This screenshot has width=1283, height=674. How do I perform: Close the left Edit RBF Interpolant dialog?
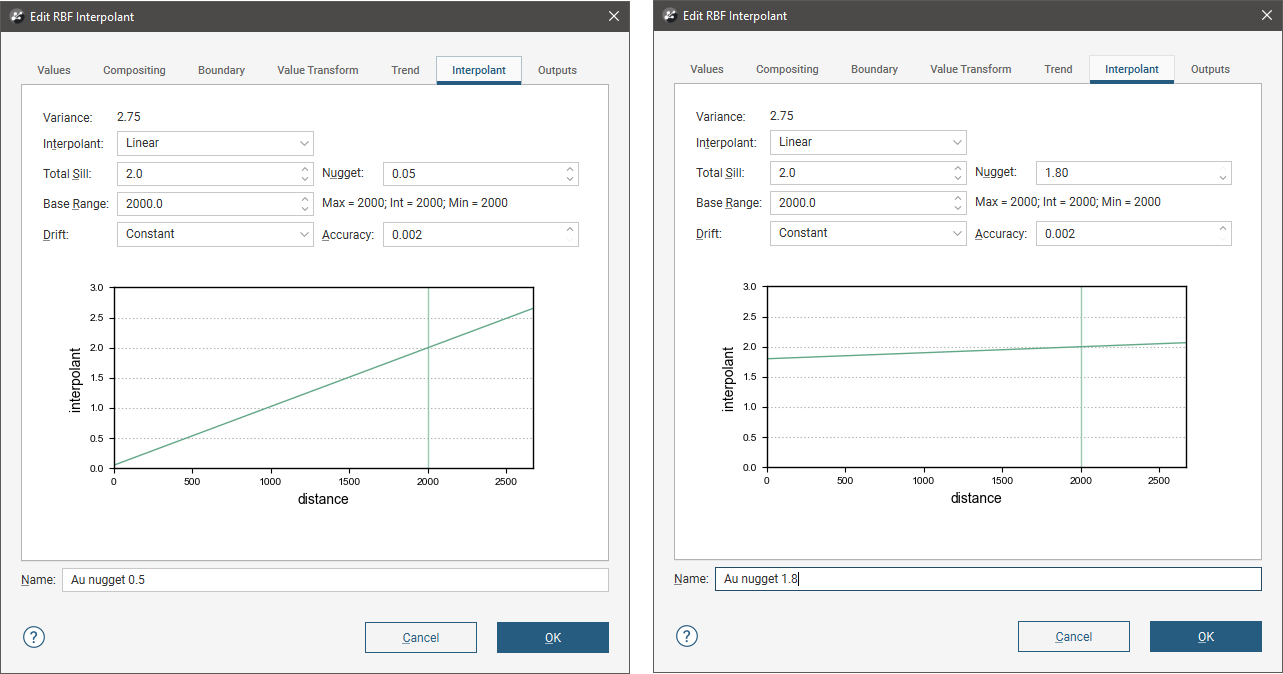[x=614, y=16]
